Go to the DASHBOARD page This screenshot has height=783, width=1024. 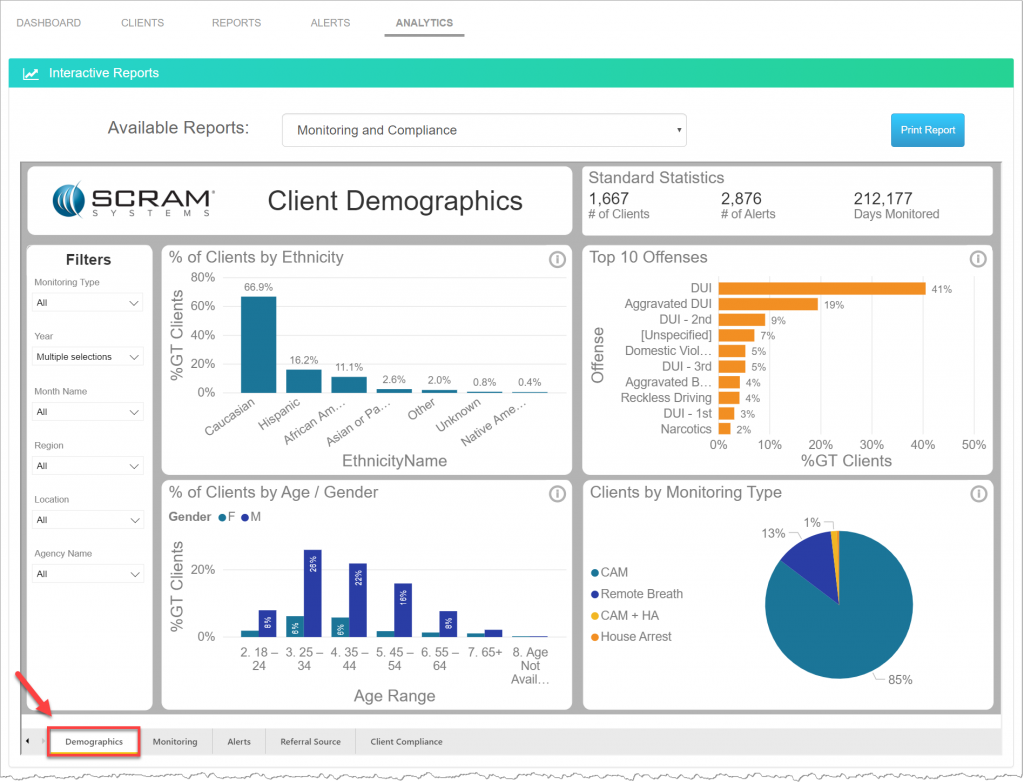click(48, 22)
